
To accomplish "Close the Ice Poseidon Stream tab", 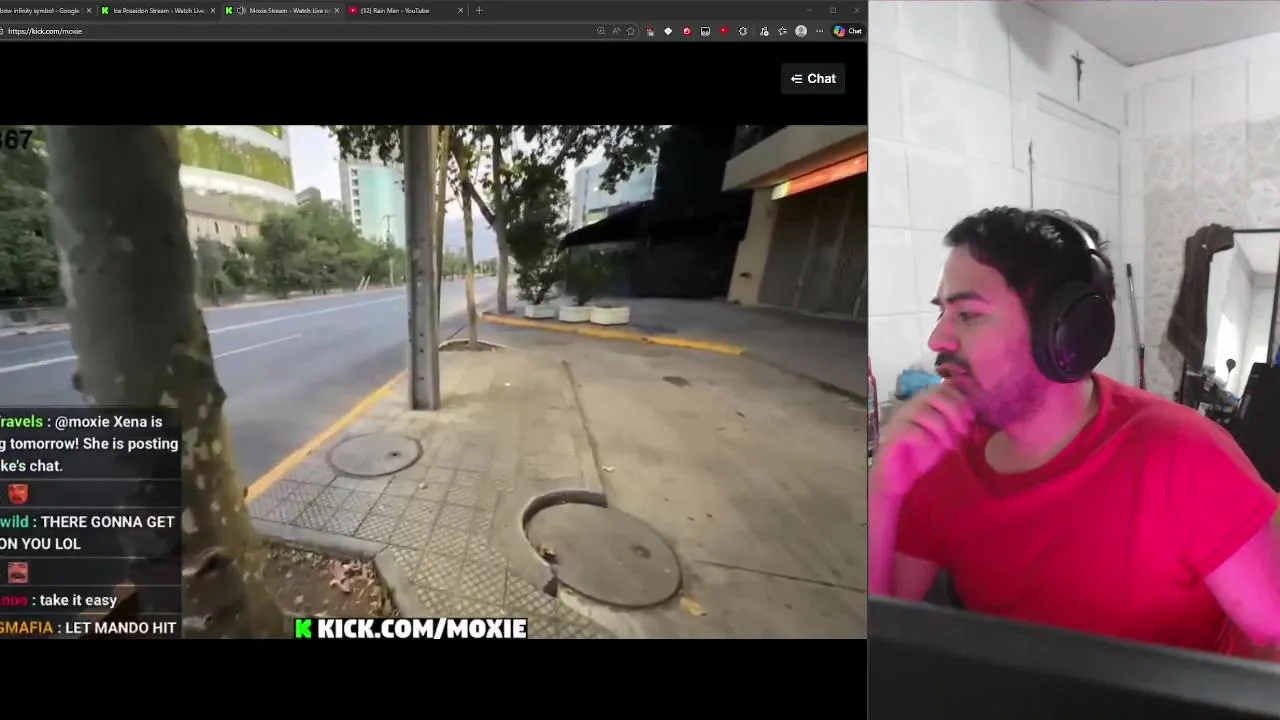I will (212, 10).
